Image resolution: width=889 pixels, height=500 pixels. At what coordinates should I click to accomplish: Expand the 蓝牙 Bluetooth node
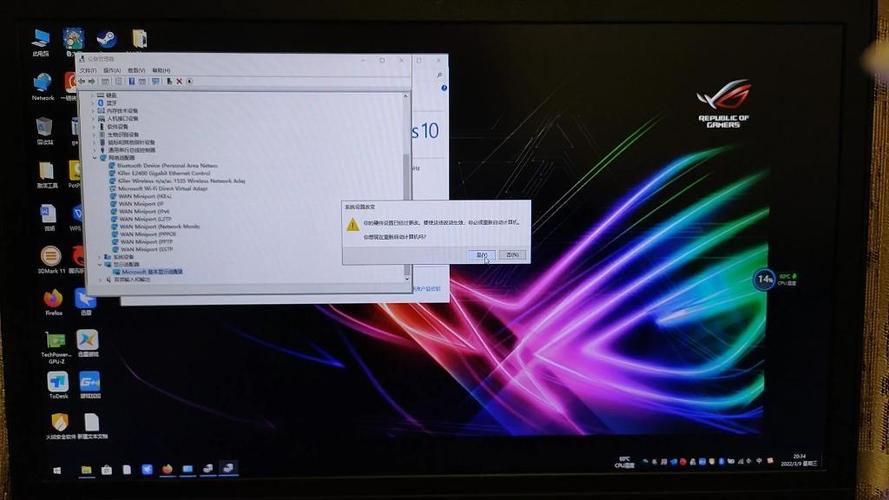[x=94, y=103]
